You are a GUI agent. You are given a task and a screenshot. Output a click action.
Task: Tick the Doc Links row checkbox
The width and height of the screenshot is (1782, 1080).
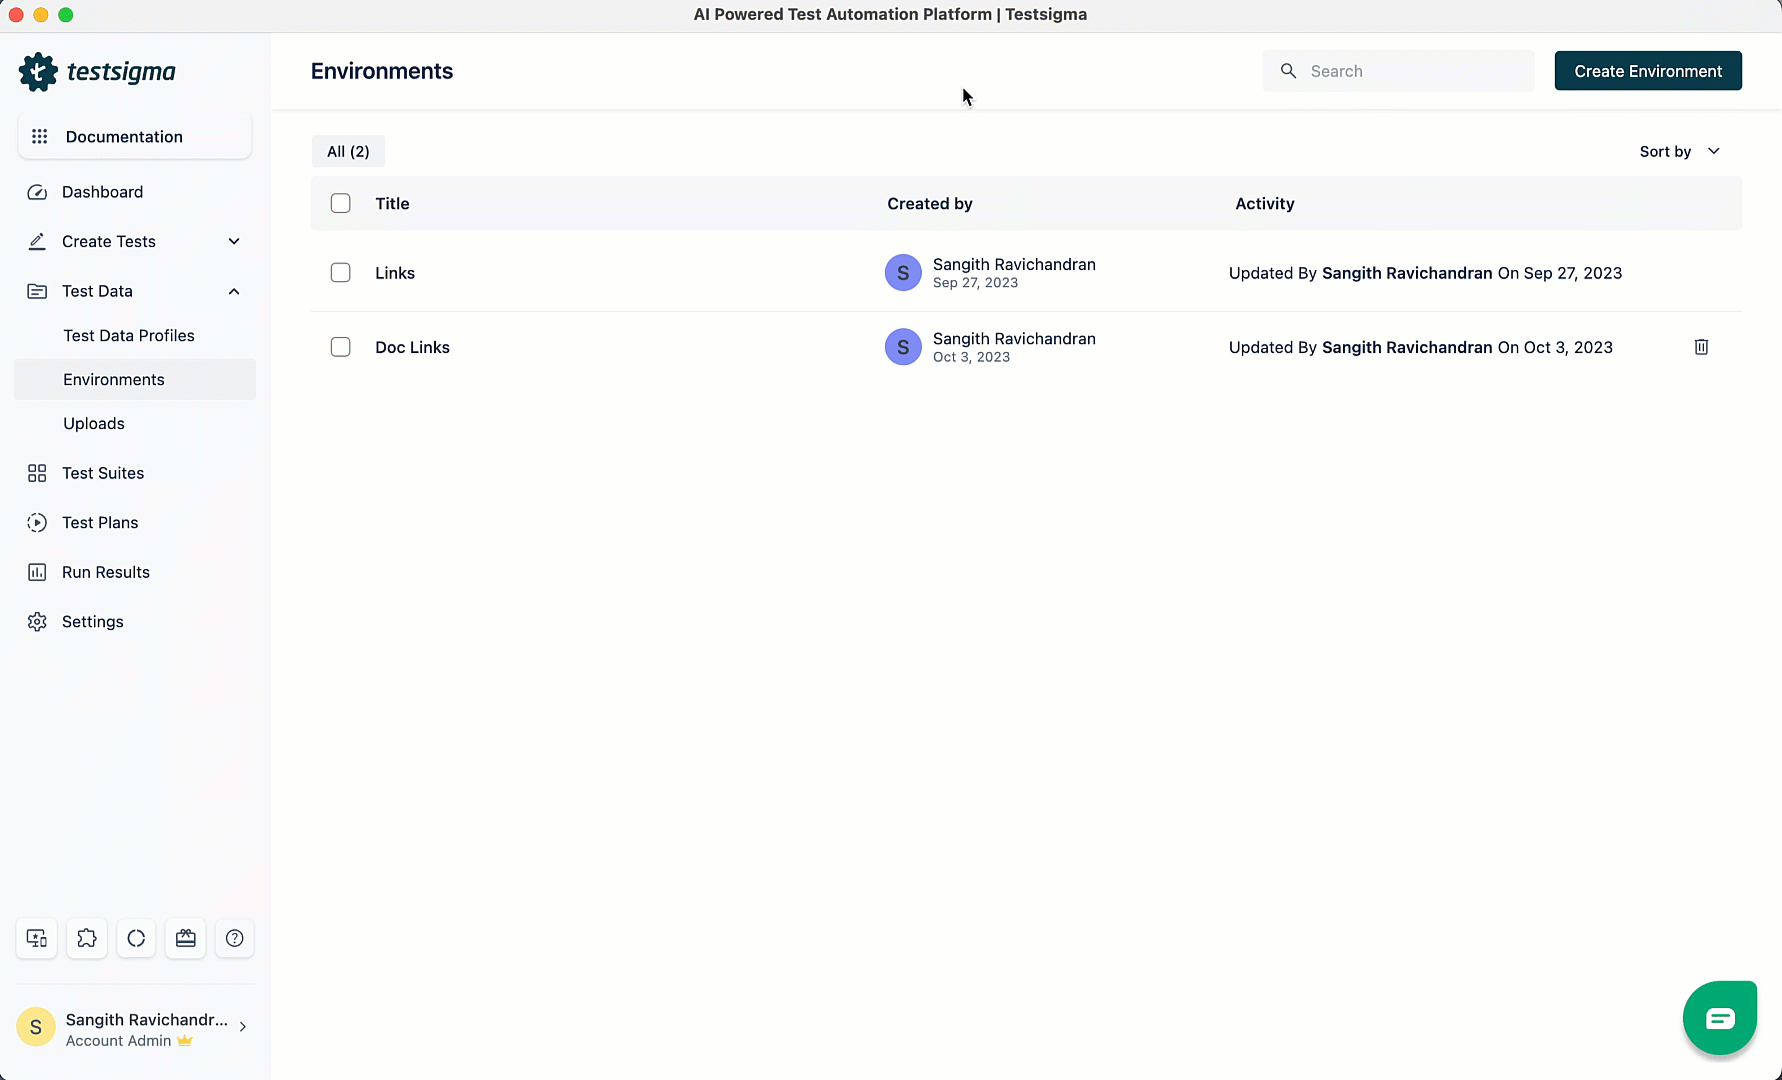(x=340, y=347)
